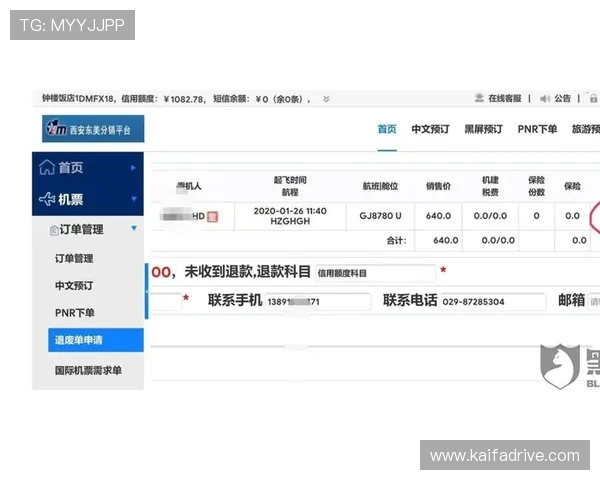600x480 pixels.
Task: Collapse the 订单管理 section arrow
Action: click(134, 228)
